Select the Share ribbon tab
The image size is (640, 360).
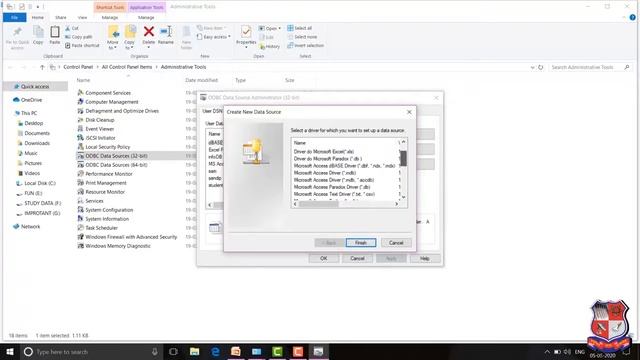(61, 18)
